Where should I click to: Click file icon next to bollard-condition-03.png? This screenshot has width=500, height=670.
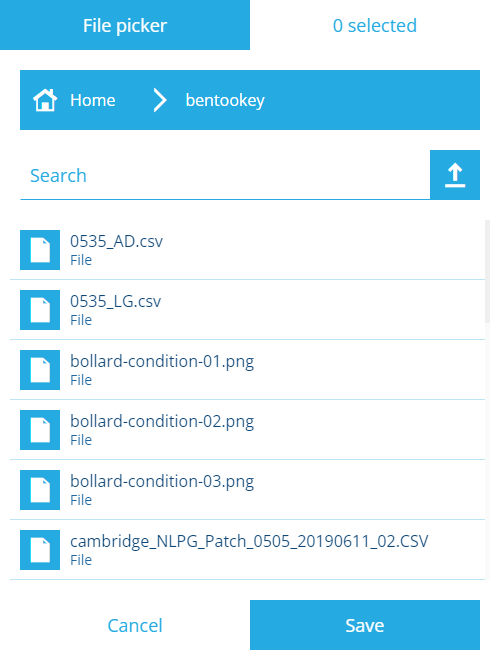(x=40, y=490)
